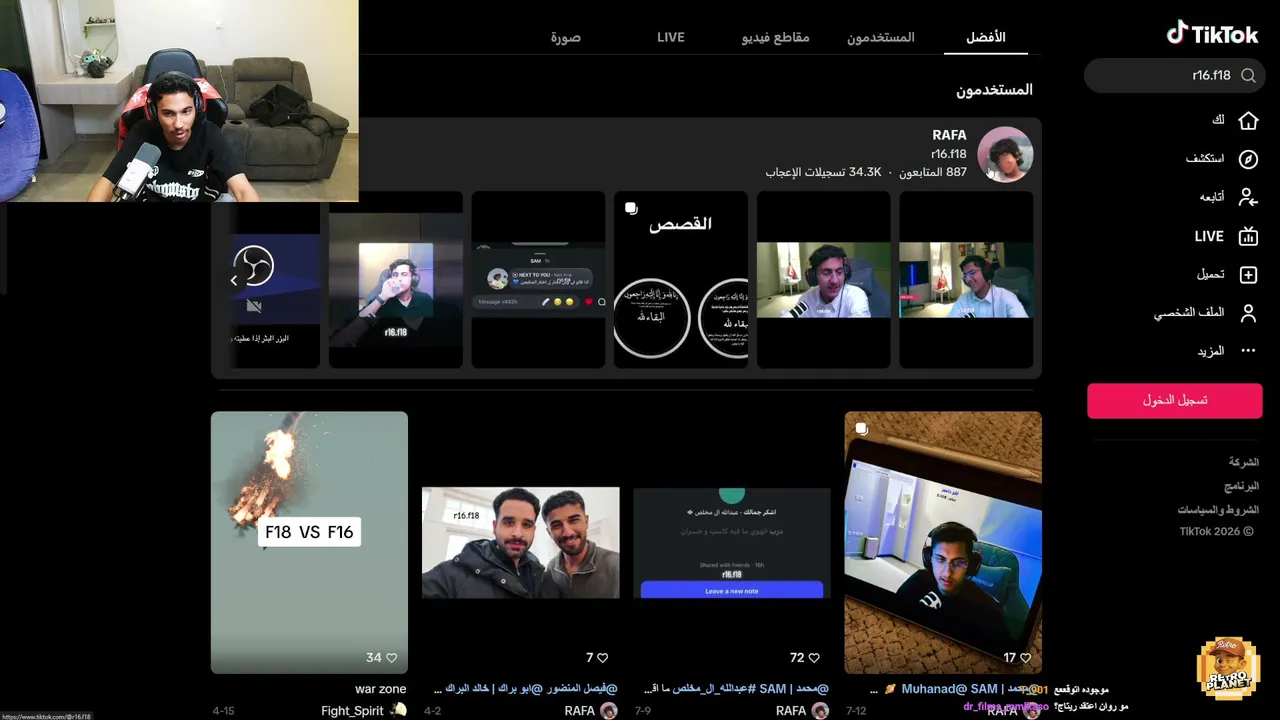Switch to the LIVE results tab
Screen dimensions: 1280x720
pyautogui.click(x=671, y=37)
